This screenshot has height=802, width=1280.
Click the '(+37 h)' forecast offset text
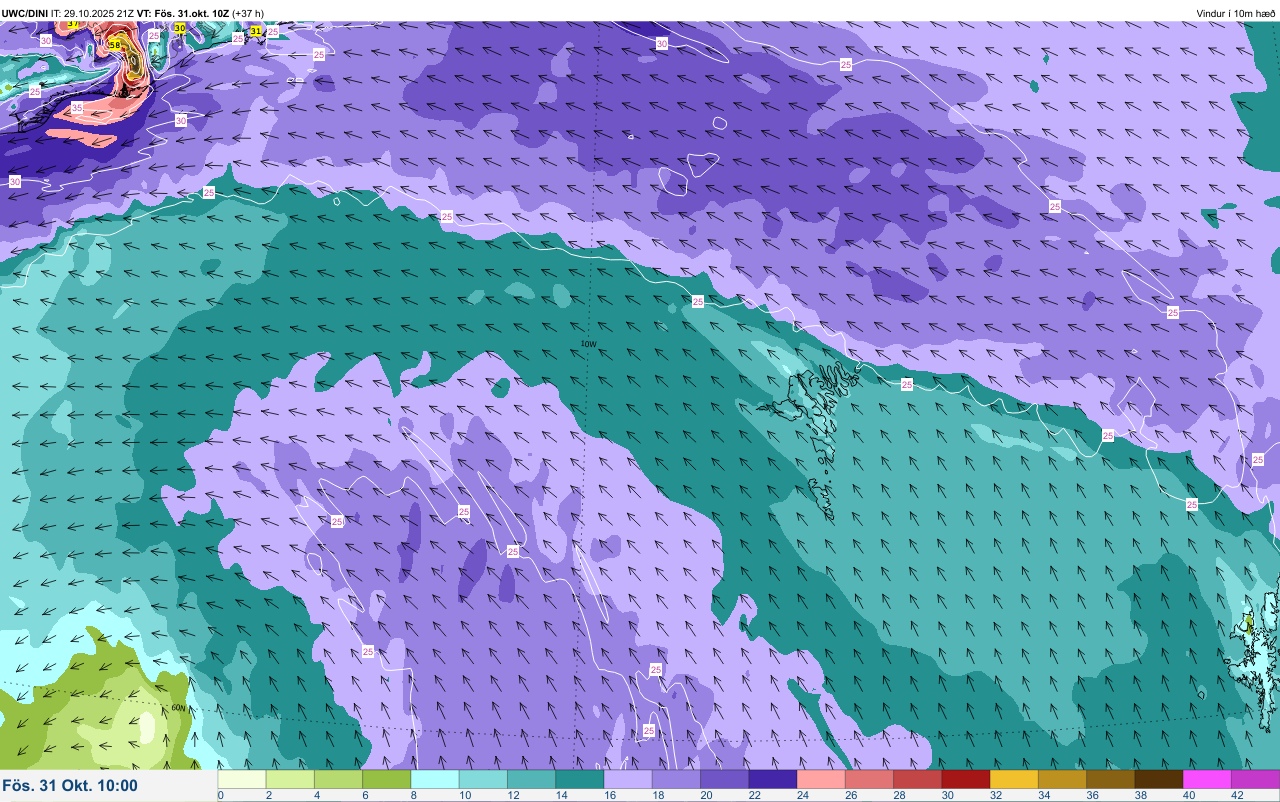click(x=248, y=13)
